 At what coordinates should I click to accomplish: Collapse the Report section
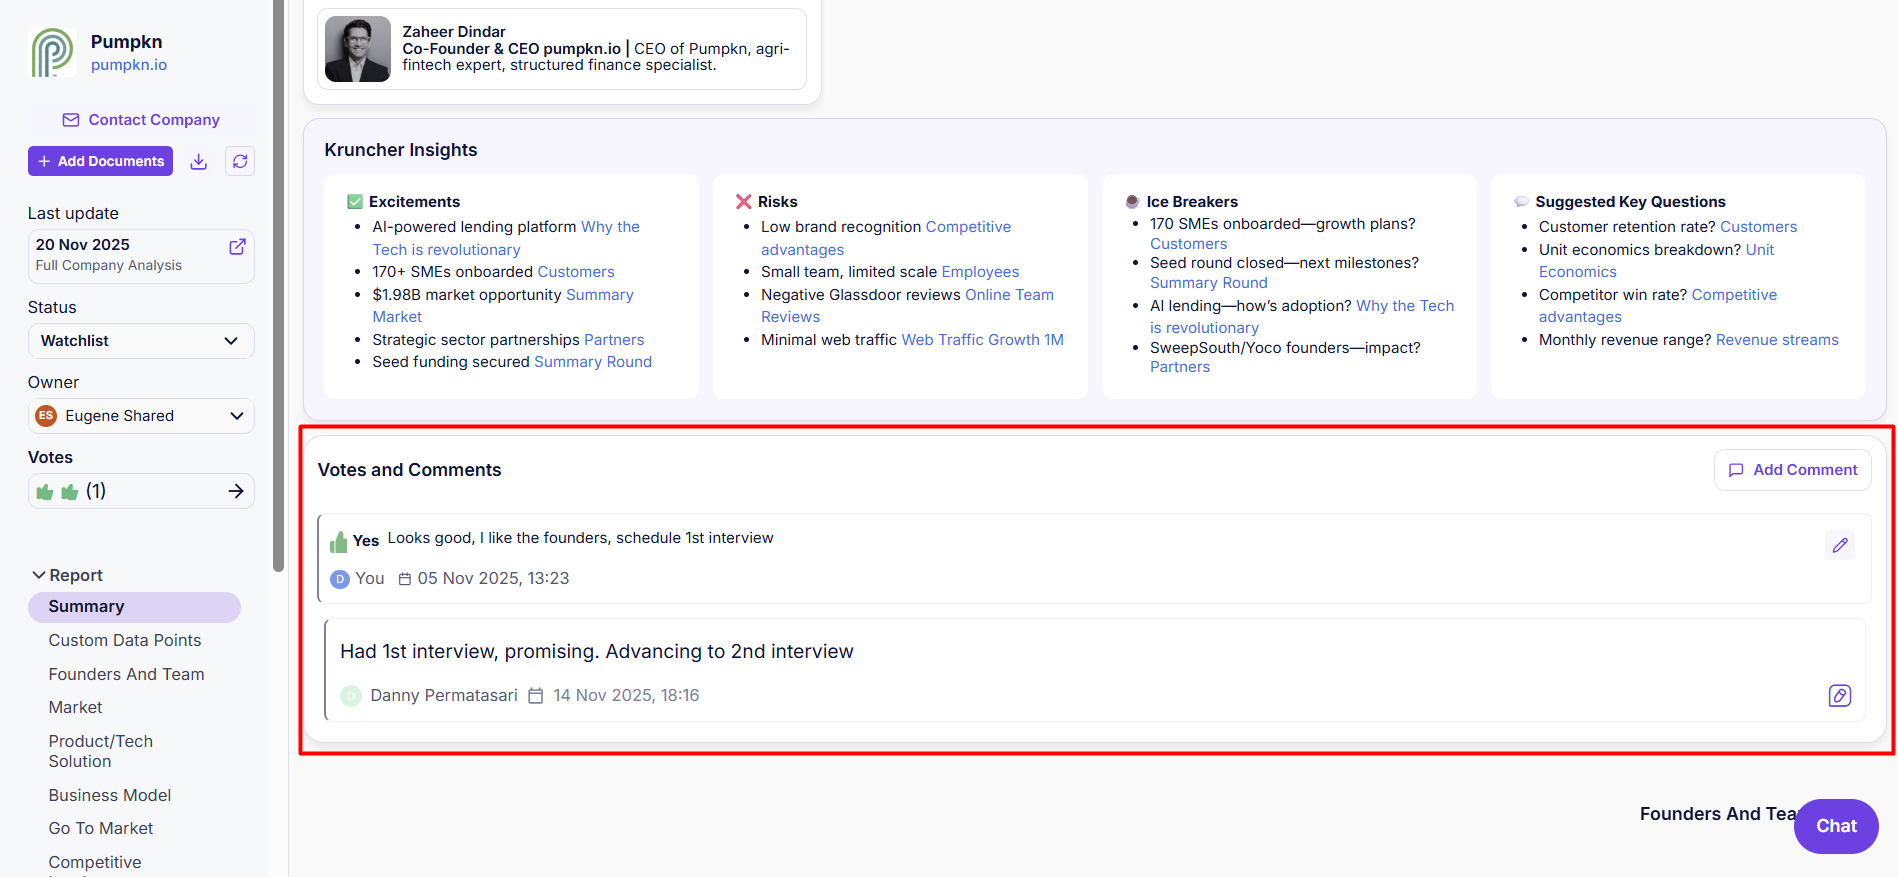pos(39,575)
